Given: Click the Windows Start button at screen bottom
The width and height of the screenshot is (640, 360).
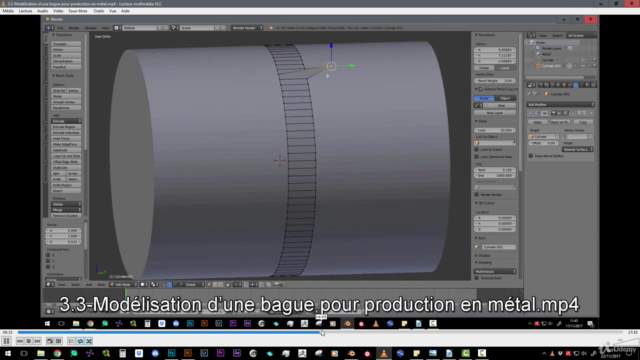Looking at the screenshot, I should point(7,353).
